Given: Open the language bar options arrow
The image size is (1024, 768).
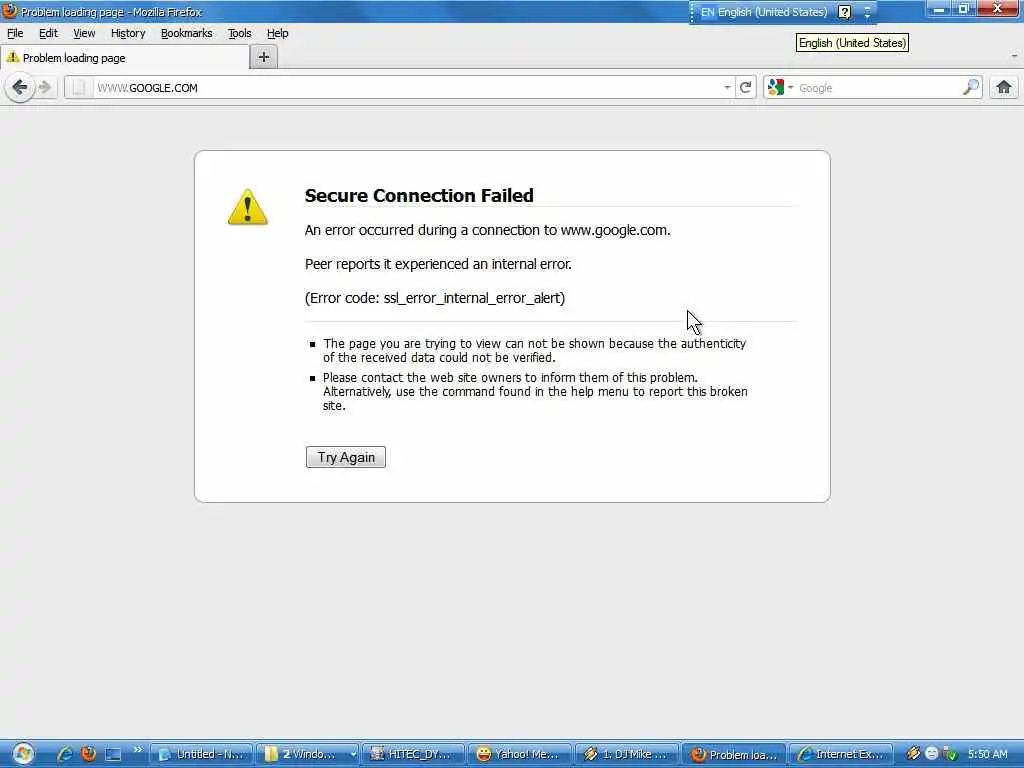Looking at the screenshot, I should click(868, 12).
